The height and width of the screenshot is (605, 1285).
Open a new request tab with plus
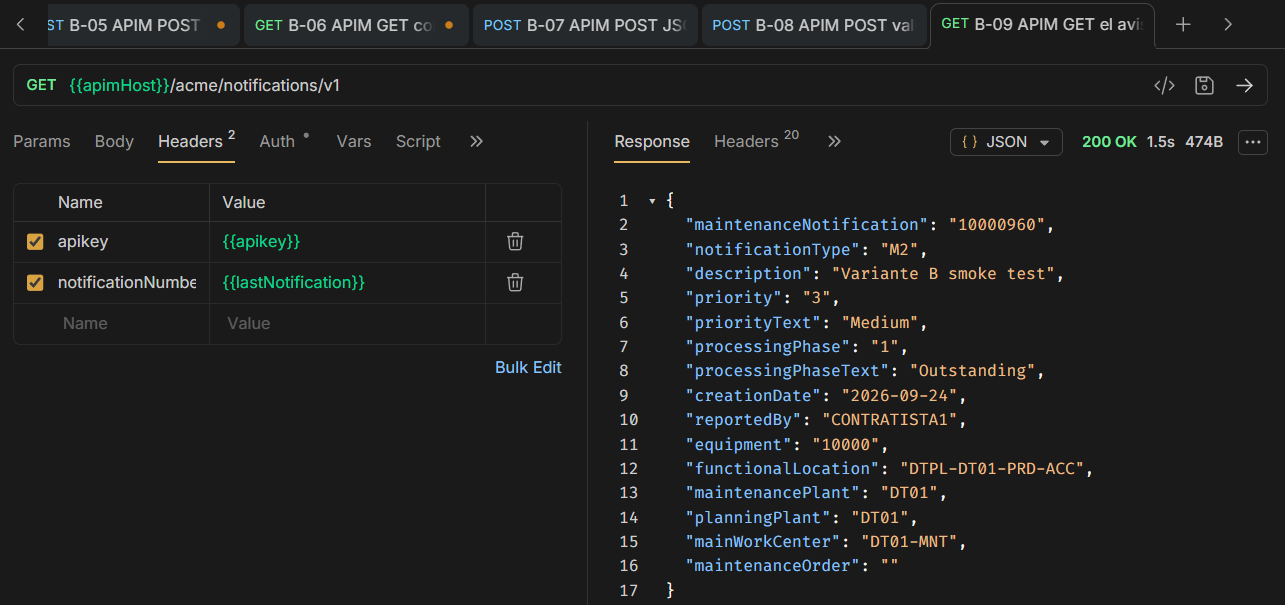pos(1183,25)
